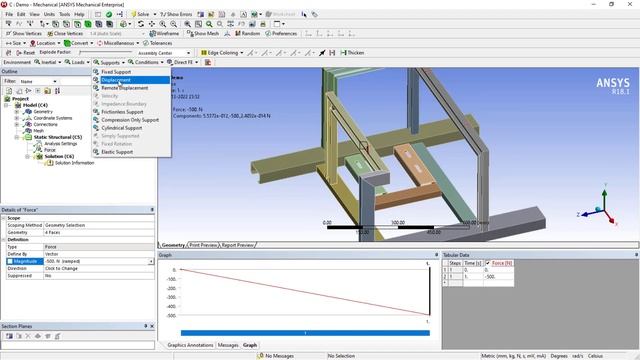Open the Units menu
640x360 pixels.
(x=49, y=14)
